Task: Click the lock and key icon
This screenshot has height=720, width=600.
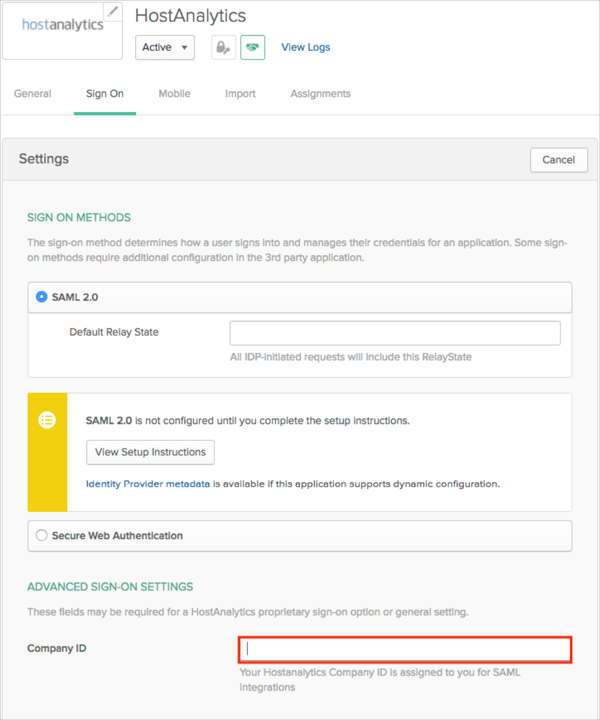Action: pyautogui.click(x=223, y=47)
